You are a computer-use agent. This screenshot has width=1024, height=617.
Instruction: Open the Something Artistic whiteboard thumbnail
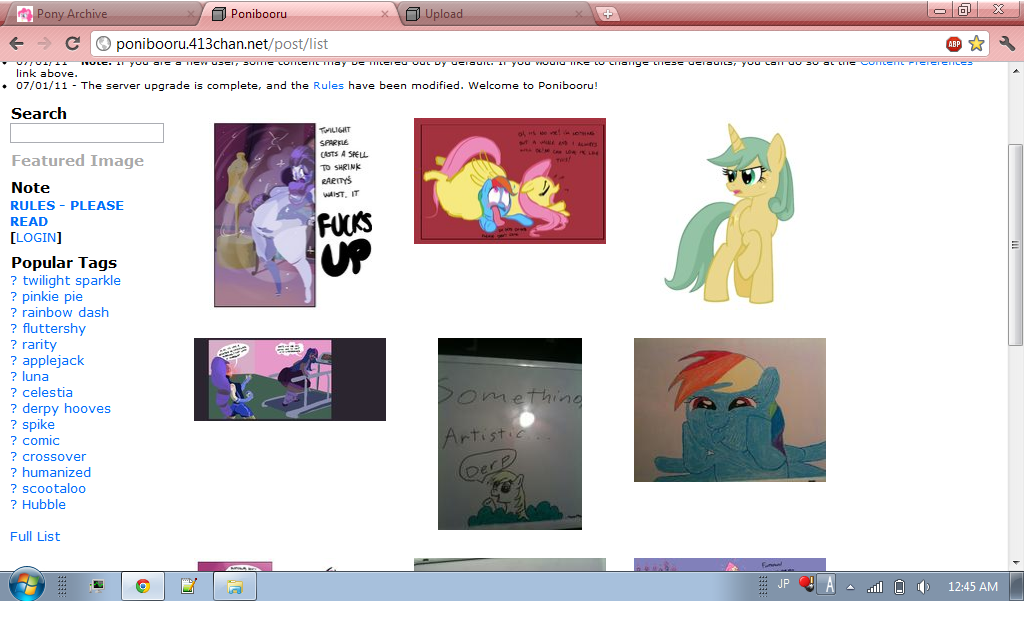click(x=509, y=434)
